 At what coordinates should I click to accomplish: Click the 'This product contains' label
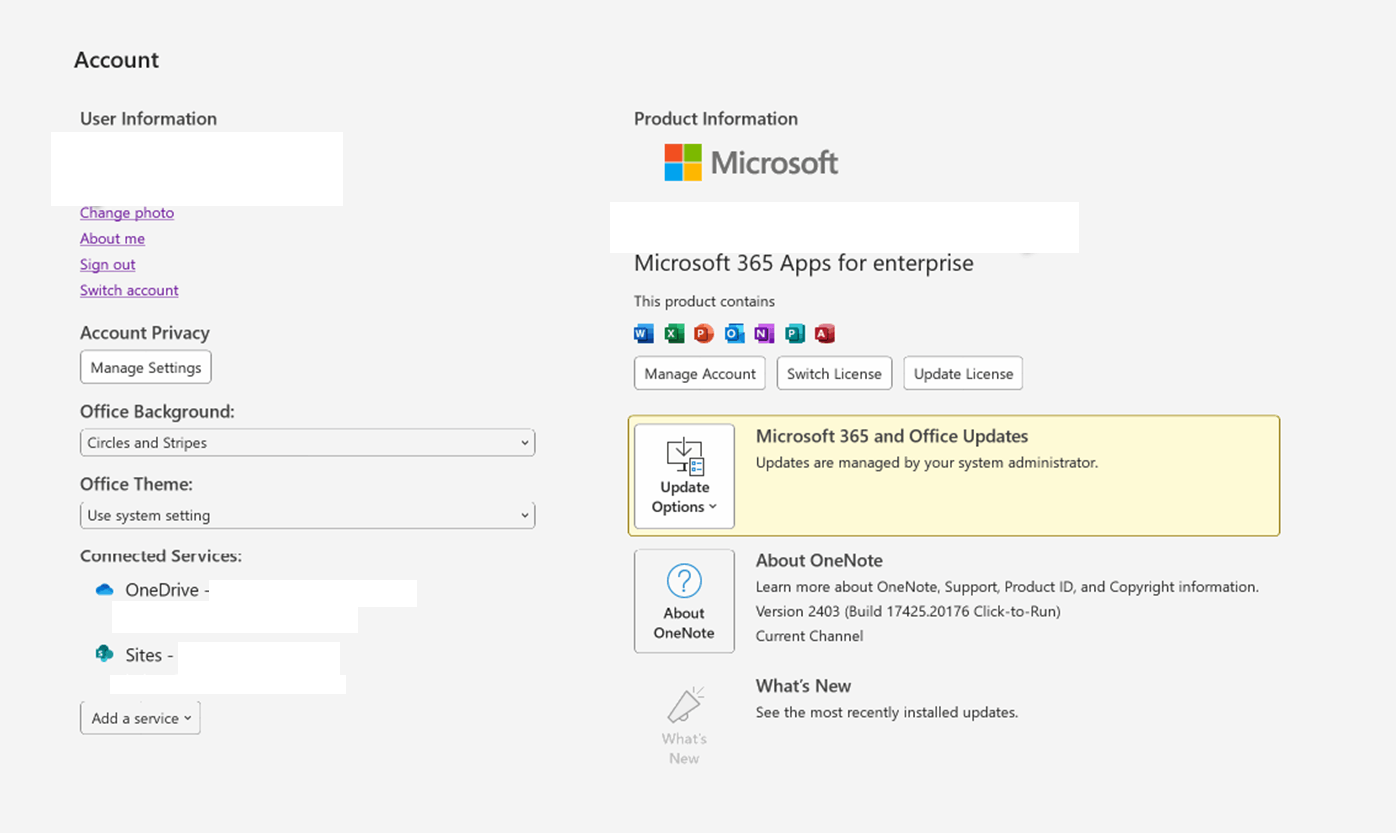(x=704, y=301)
